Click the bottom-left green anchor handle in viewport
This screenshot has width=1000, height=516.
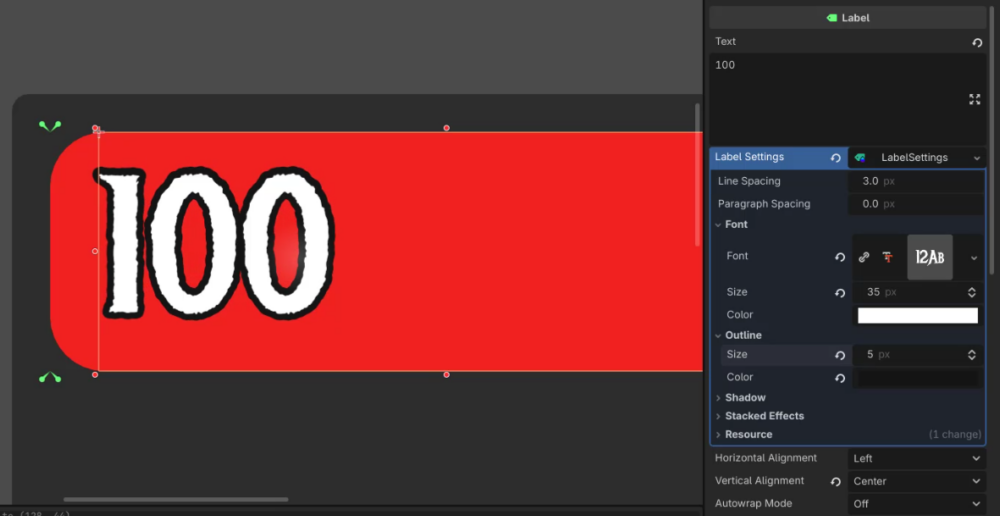pyautogui.click(x=50, y=377)
